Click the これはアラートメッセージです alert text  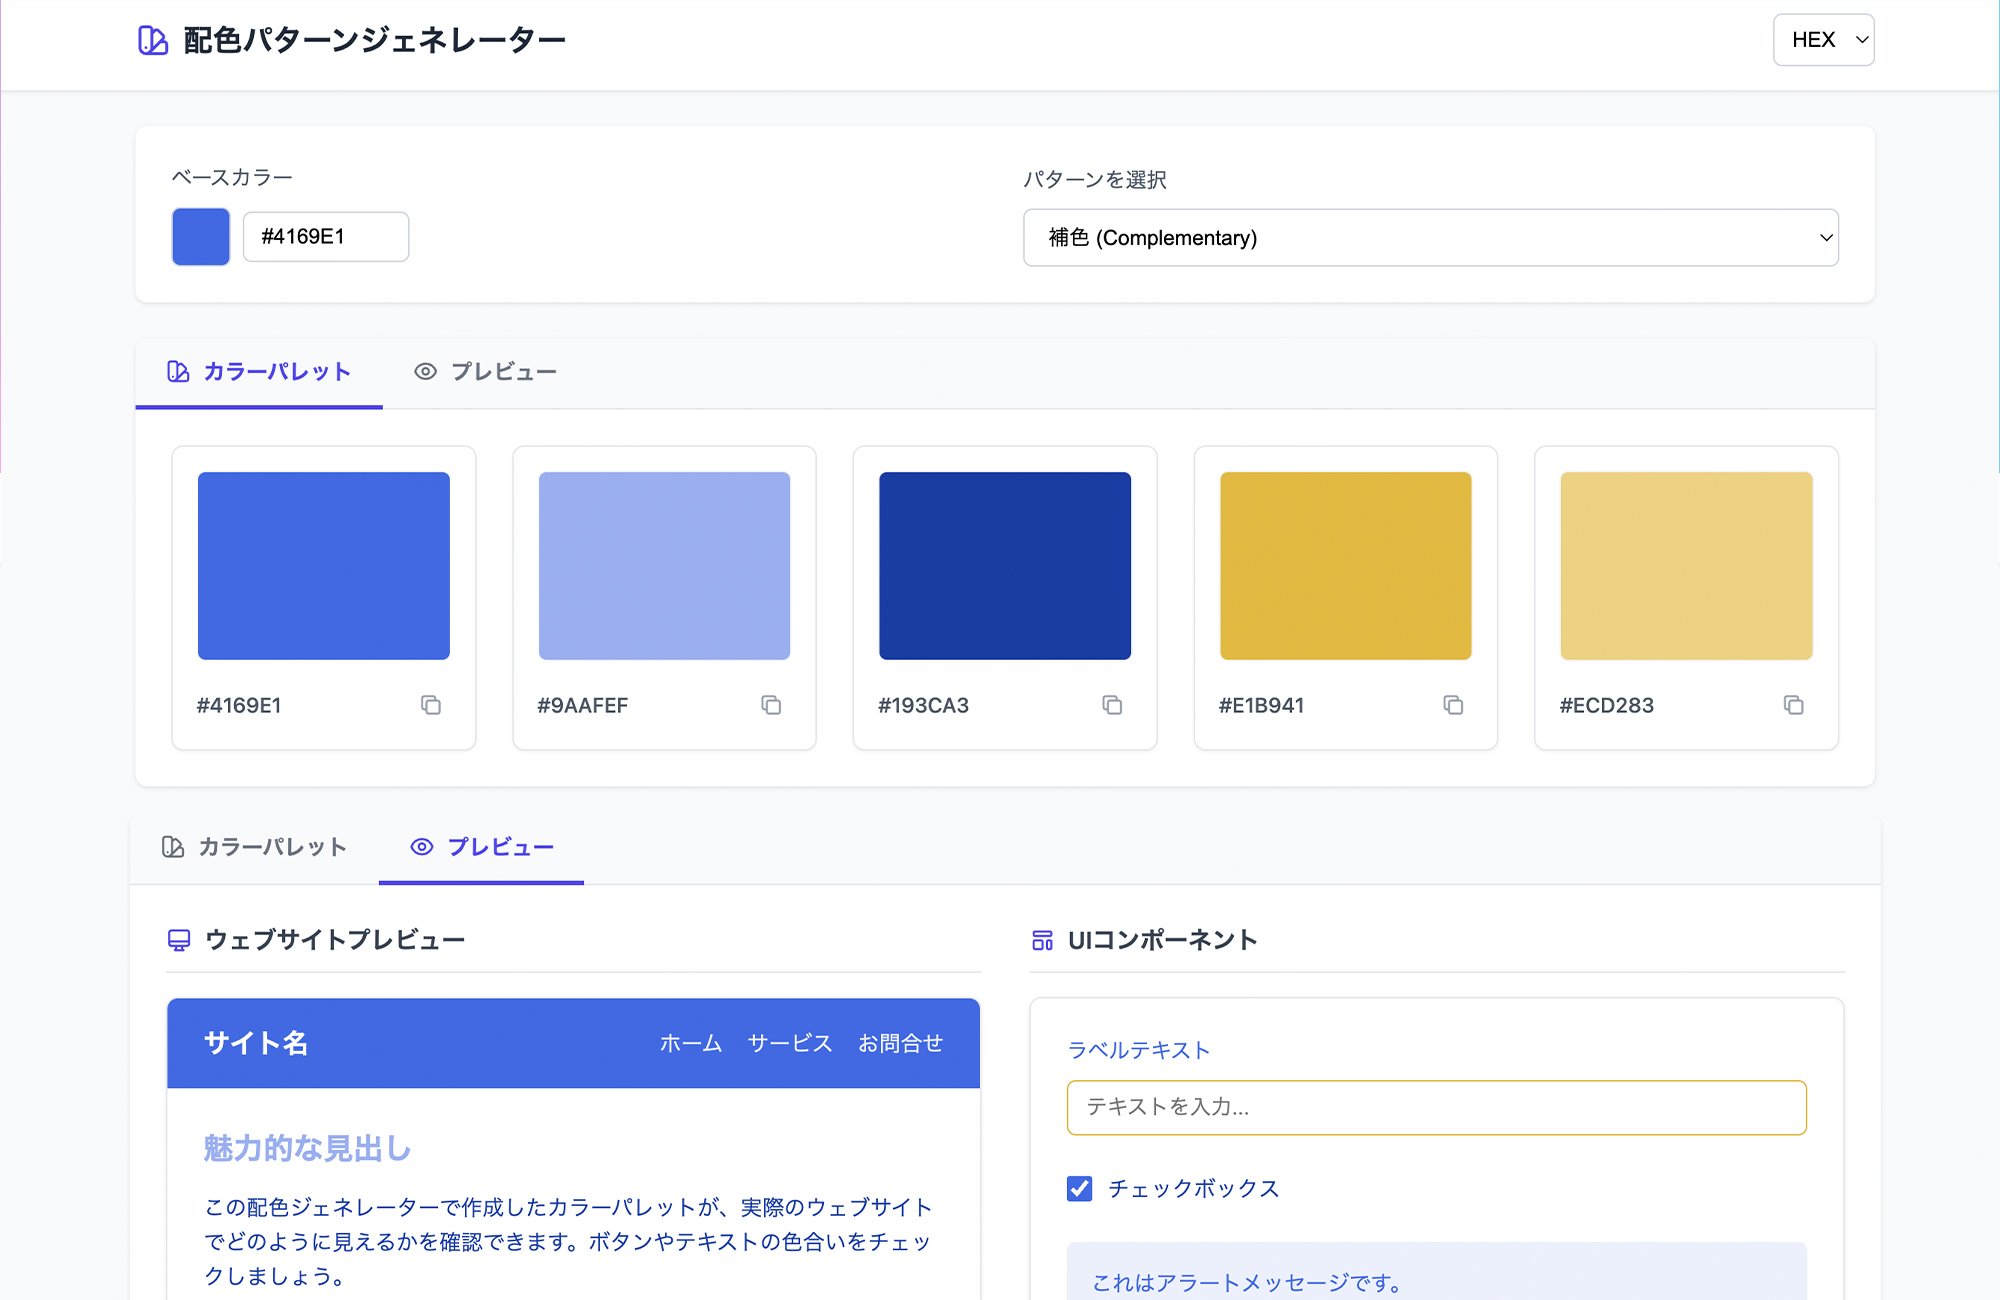pyautogui.click(x=1247, y=1283)
